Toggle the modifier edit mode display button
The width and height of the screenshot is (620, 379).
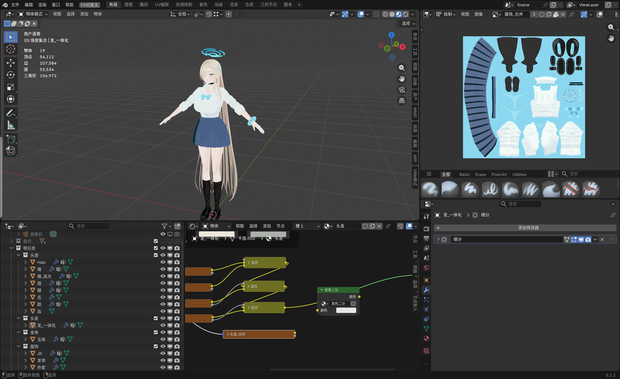point(574,239)
